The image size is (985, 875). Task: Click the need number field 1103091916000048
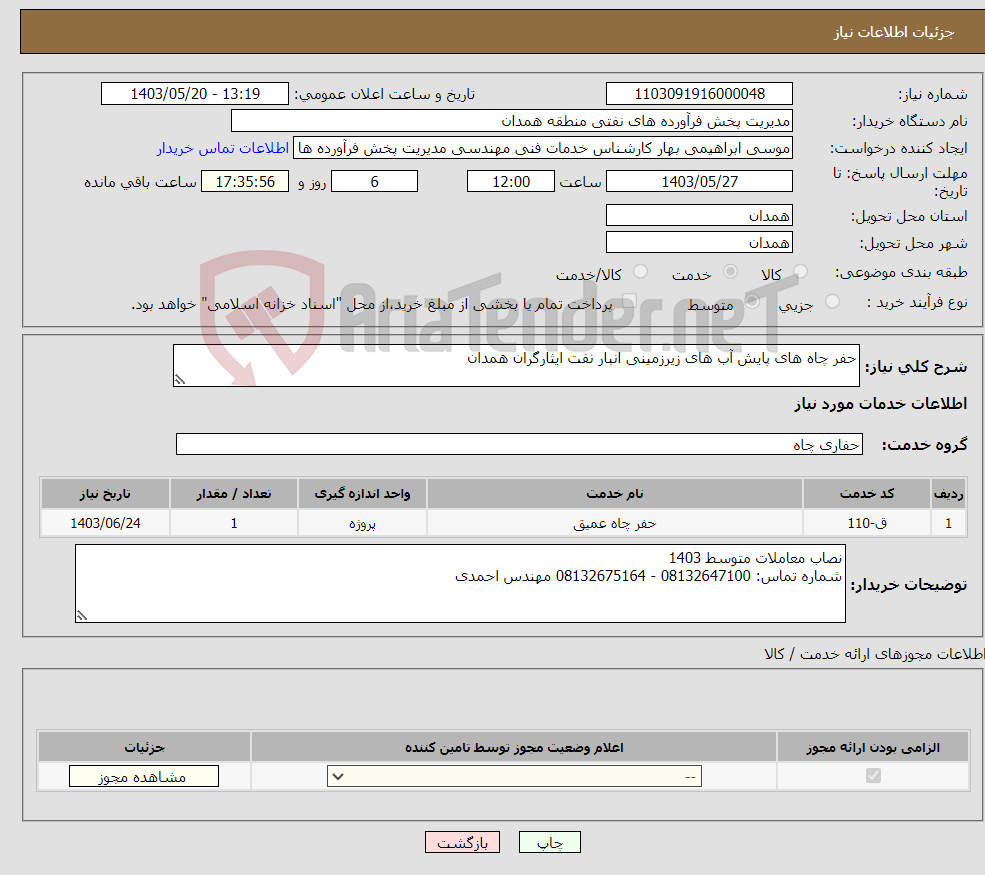click(x=699, y=94)
